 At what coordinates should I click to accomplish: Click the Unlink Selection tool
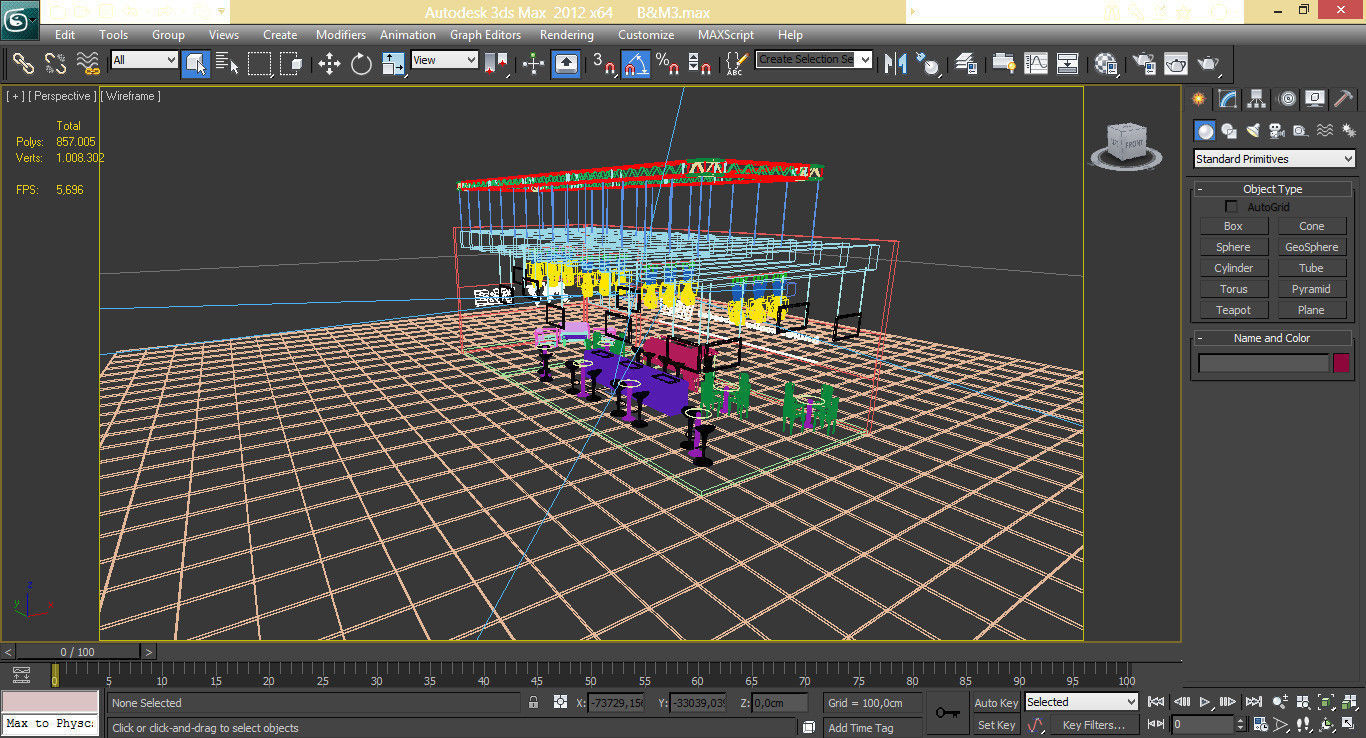tap(55, 64)
